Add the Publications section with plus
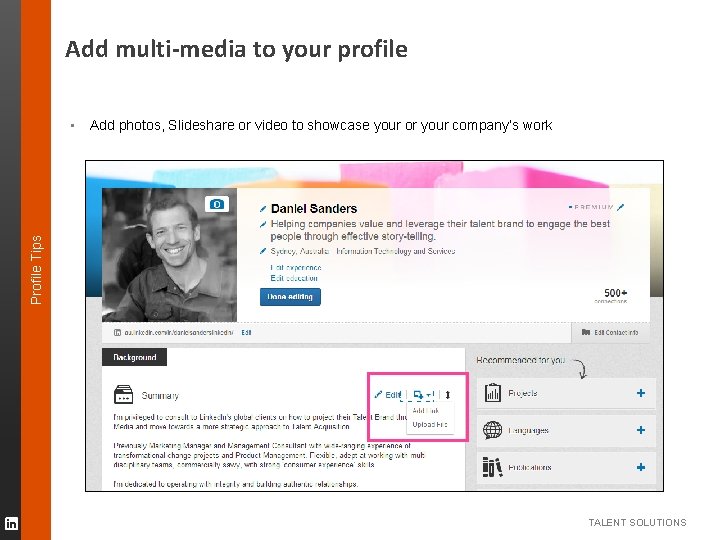Screen dimensions: 720x540 (641, 467)
